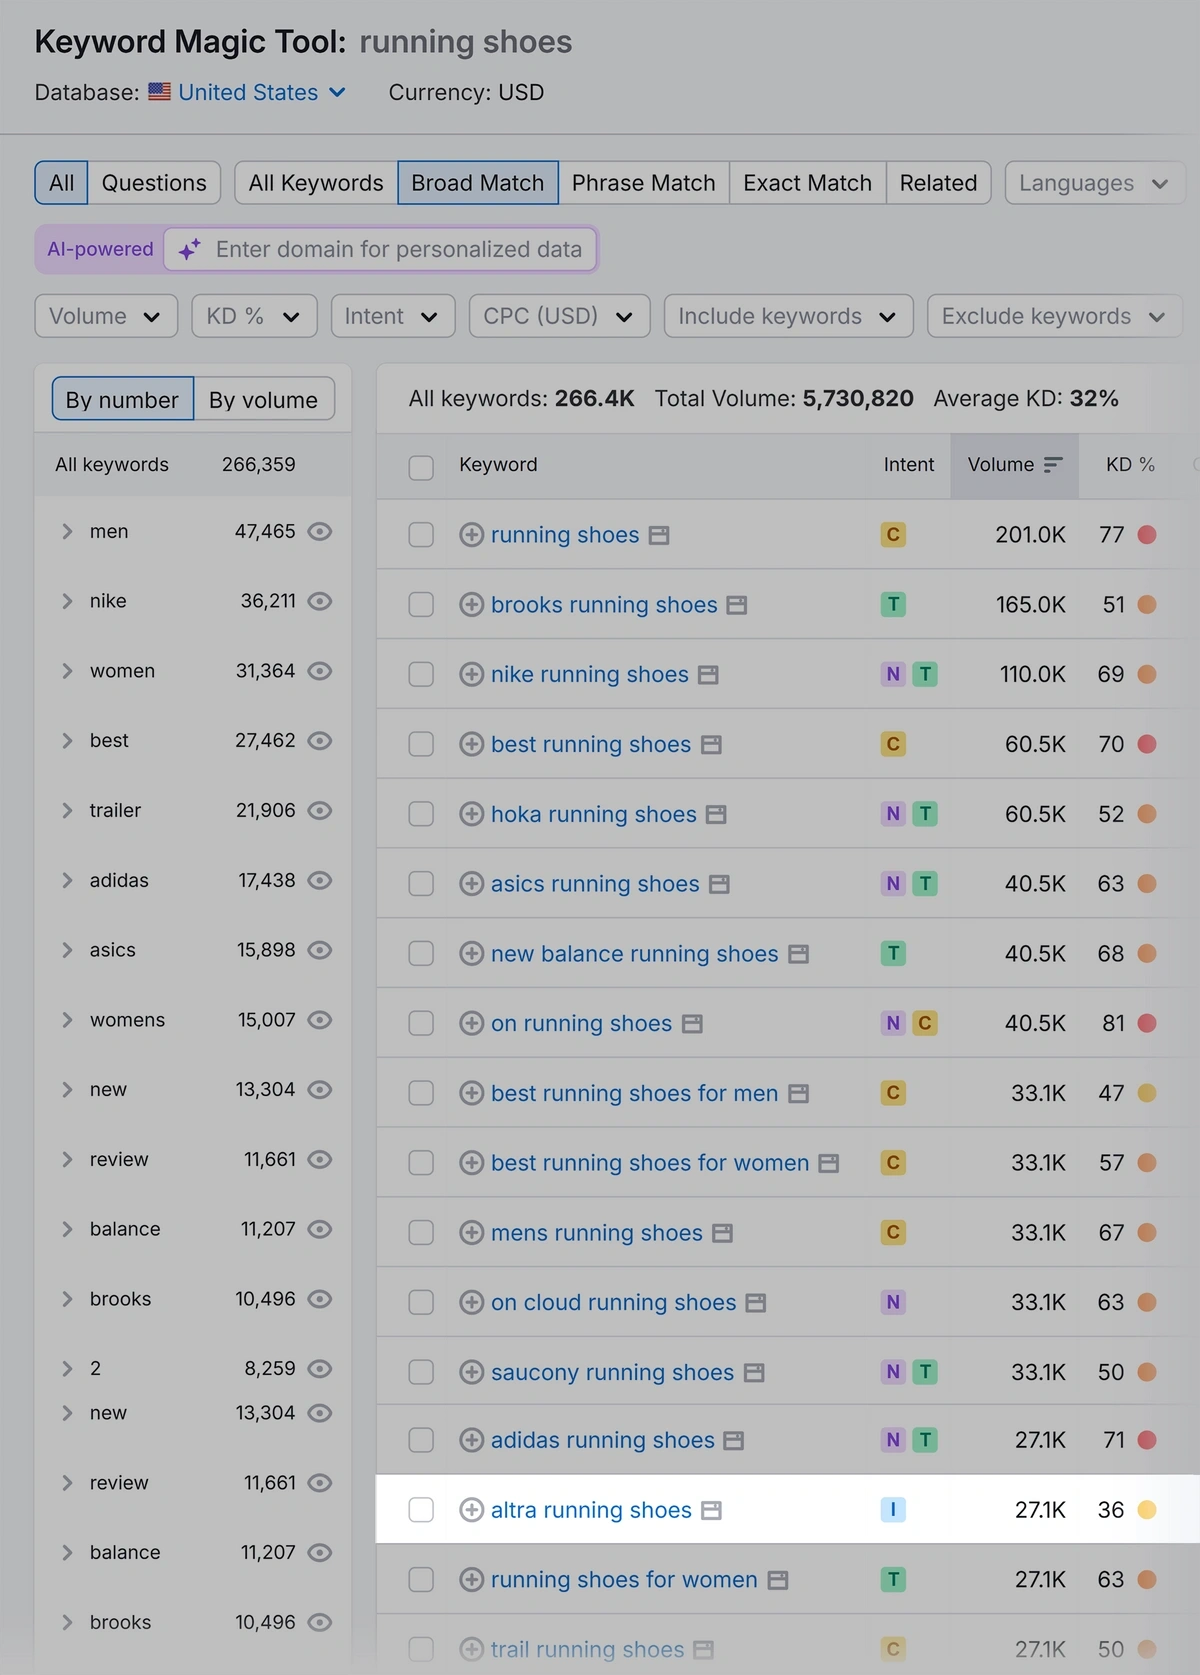The width and height of the screenshot is (1200, 1675).
Task: Click Volume column sort icon
Action: pos(1053,465)
